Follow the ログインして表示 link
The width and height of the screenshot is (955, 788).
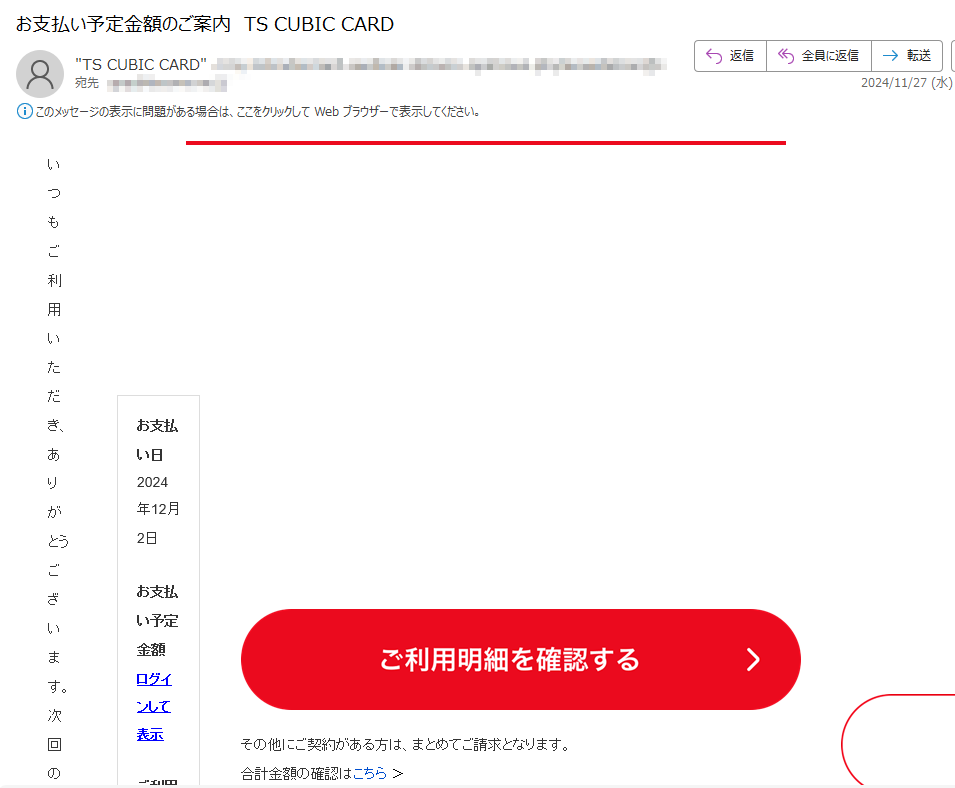tap(154, 706)
